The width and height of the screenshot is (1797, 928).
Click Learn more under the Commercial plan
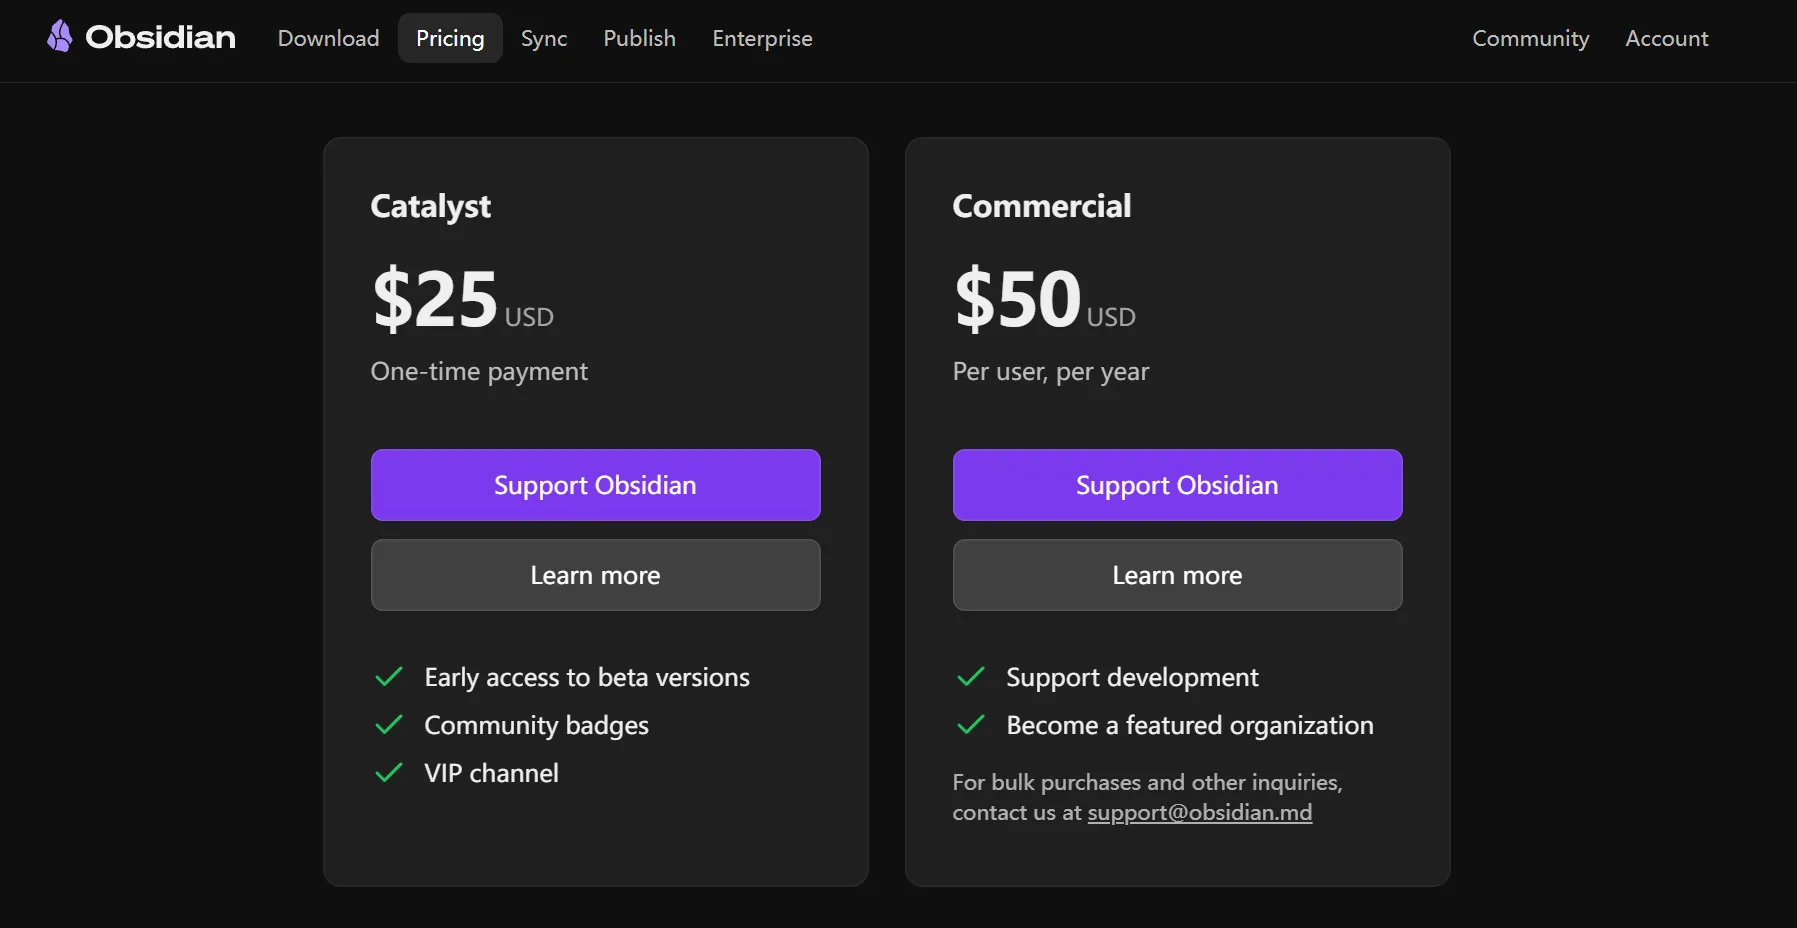tap(1177, 575)
